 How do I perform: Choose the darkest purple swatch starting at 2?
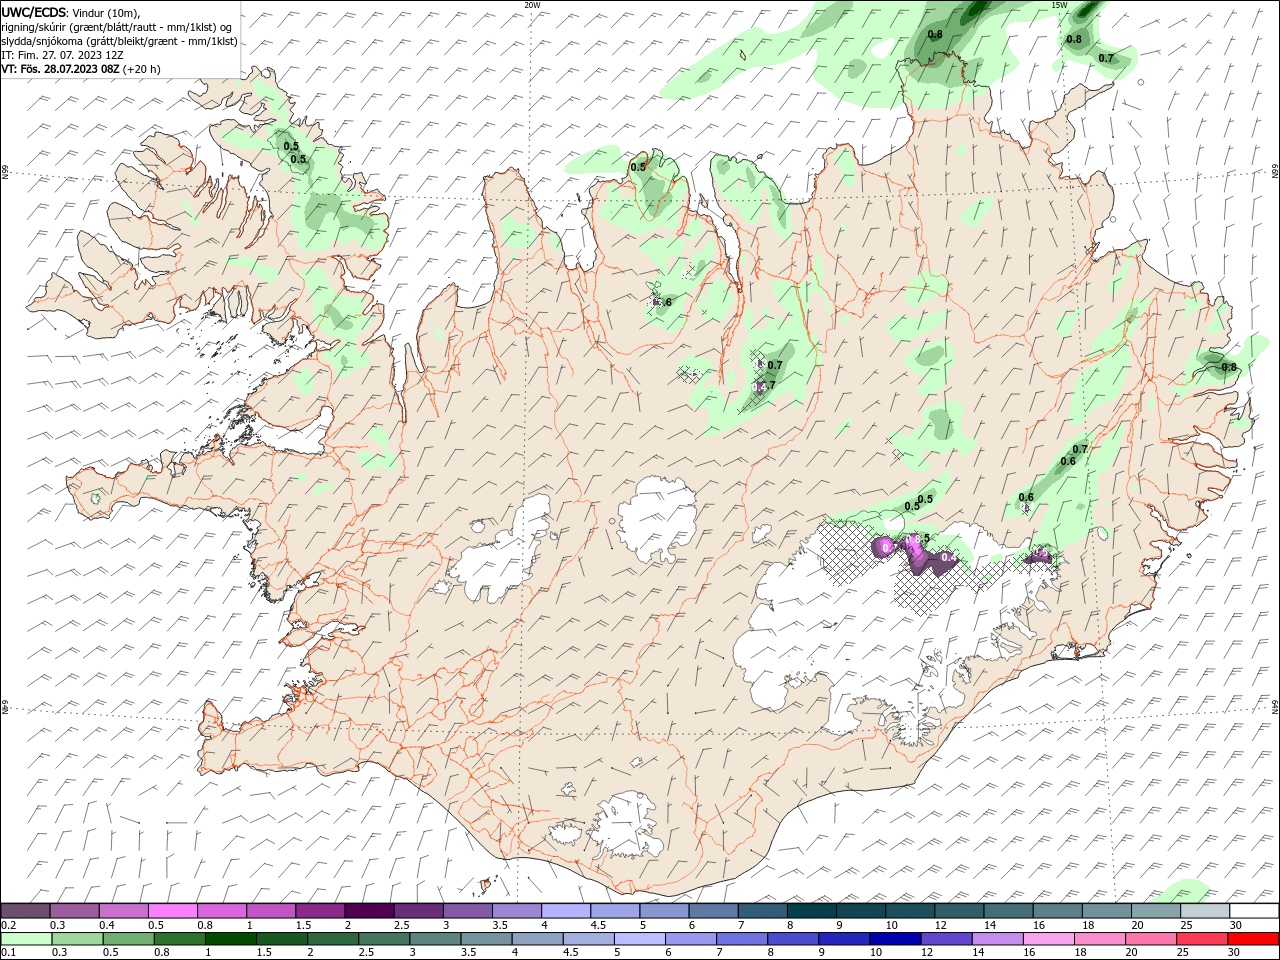tap(369, 911)
